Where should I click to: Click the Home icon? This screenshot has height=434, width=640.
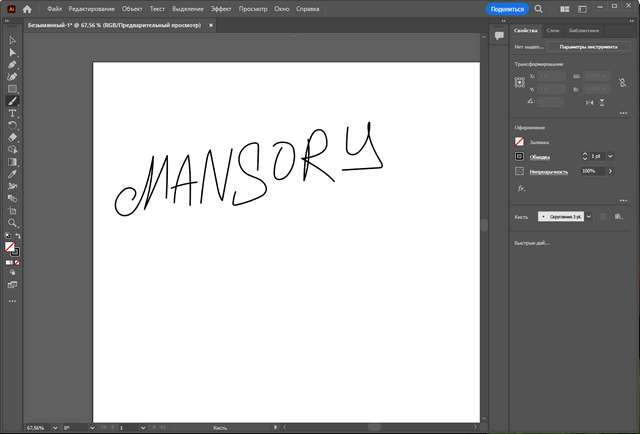click(x=27, y=9)
